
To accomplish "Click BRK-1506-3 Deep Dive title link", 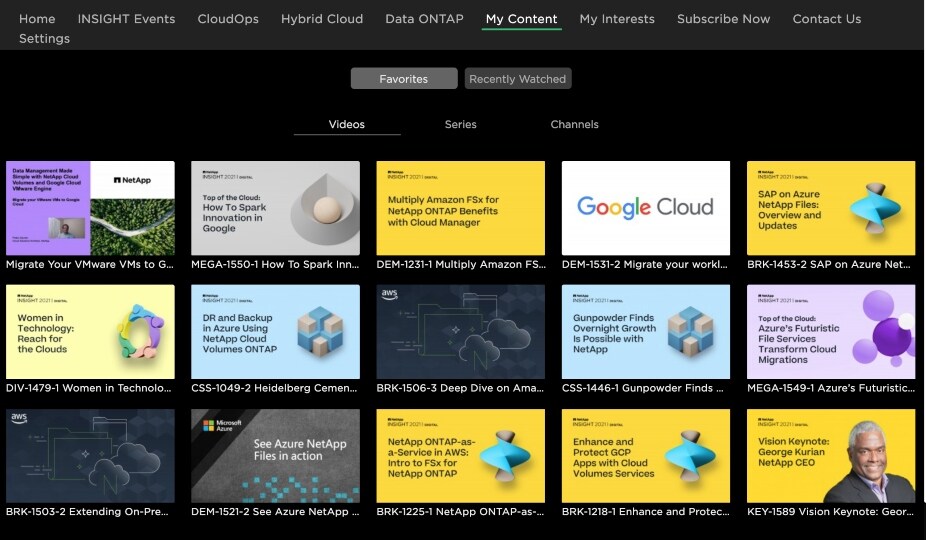I will pyautogui.click(x=460, y=388).
